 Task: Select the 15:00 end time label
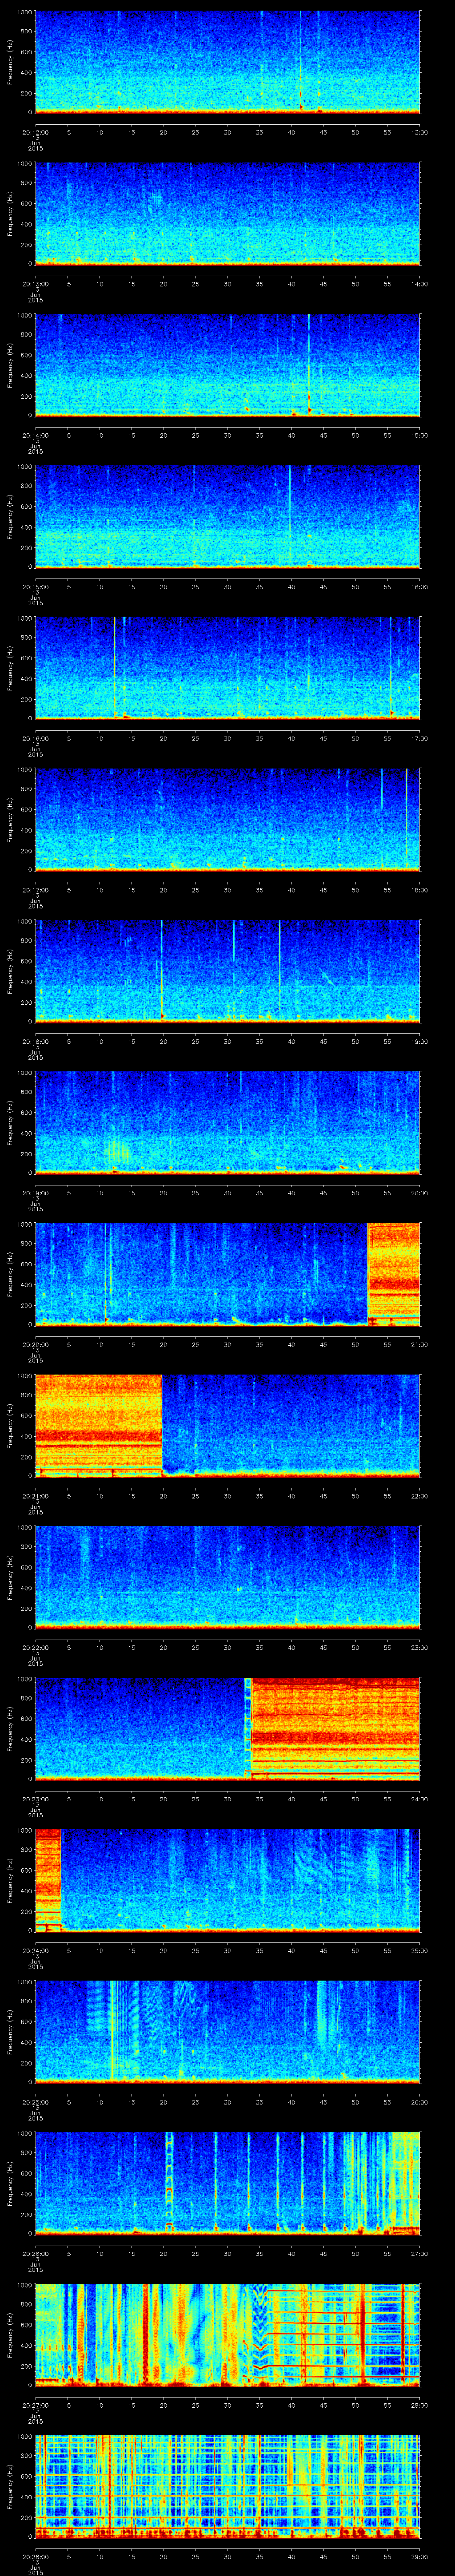click(x=419, y=435)
